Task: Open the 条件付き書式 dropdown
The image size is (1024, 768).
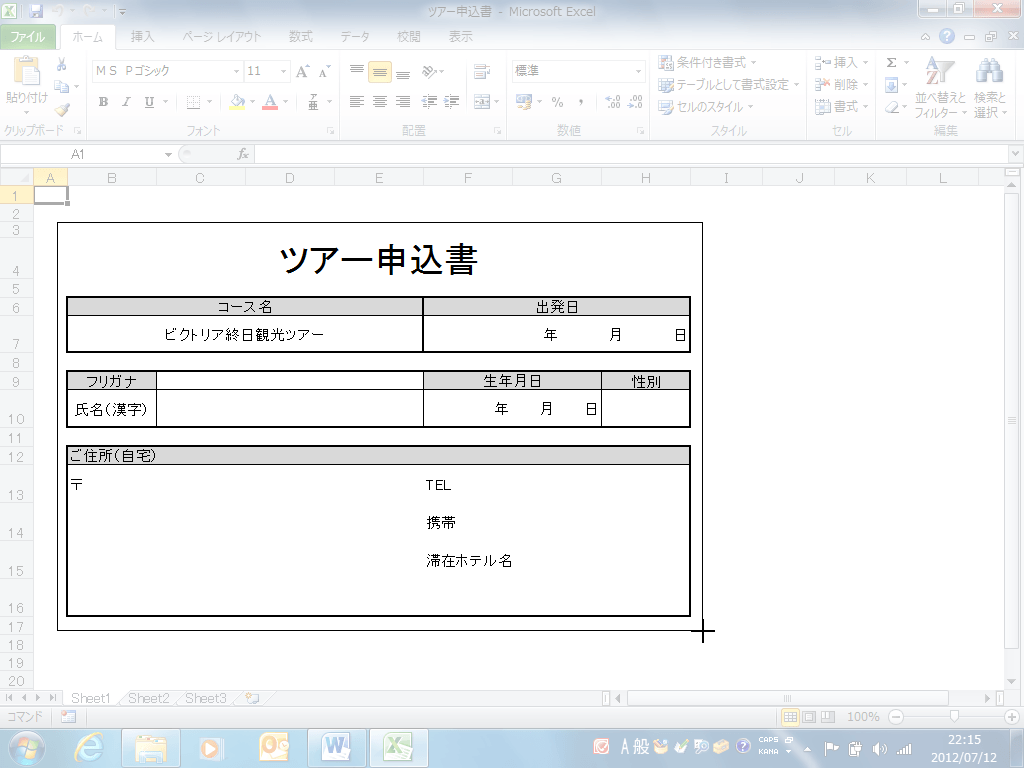Action: pos(708,63)
